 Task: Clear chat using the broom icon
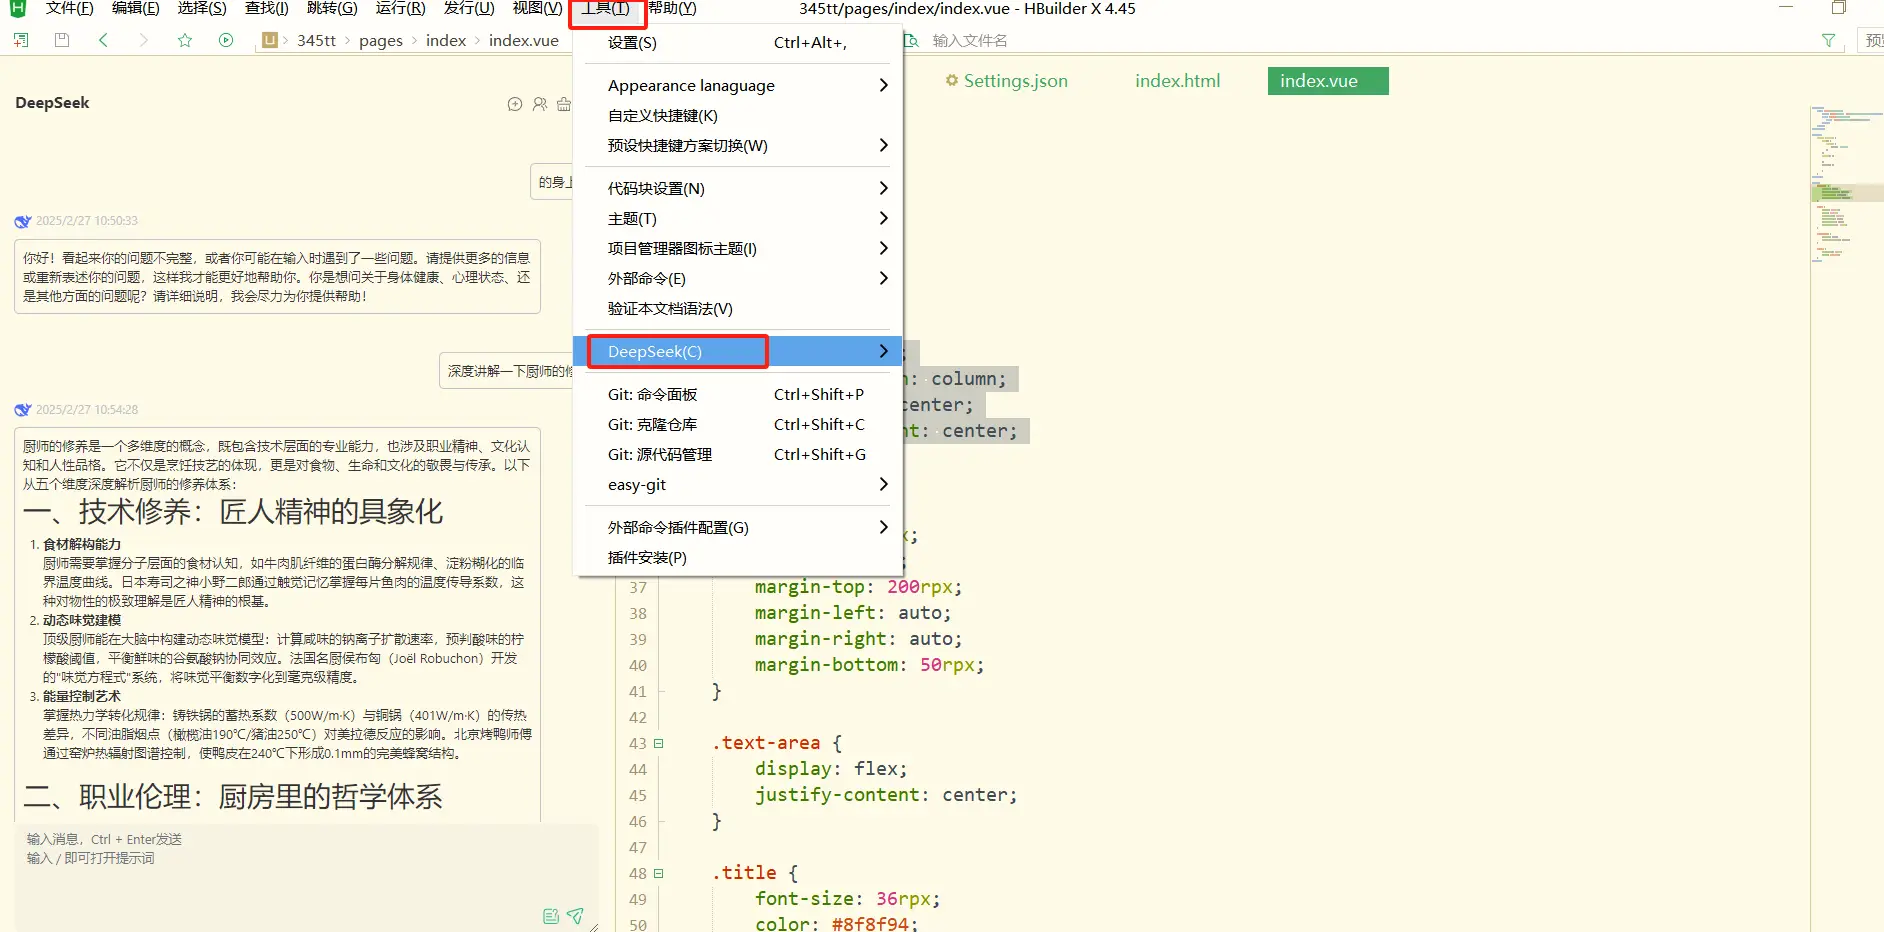564,104
